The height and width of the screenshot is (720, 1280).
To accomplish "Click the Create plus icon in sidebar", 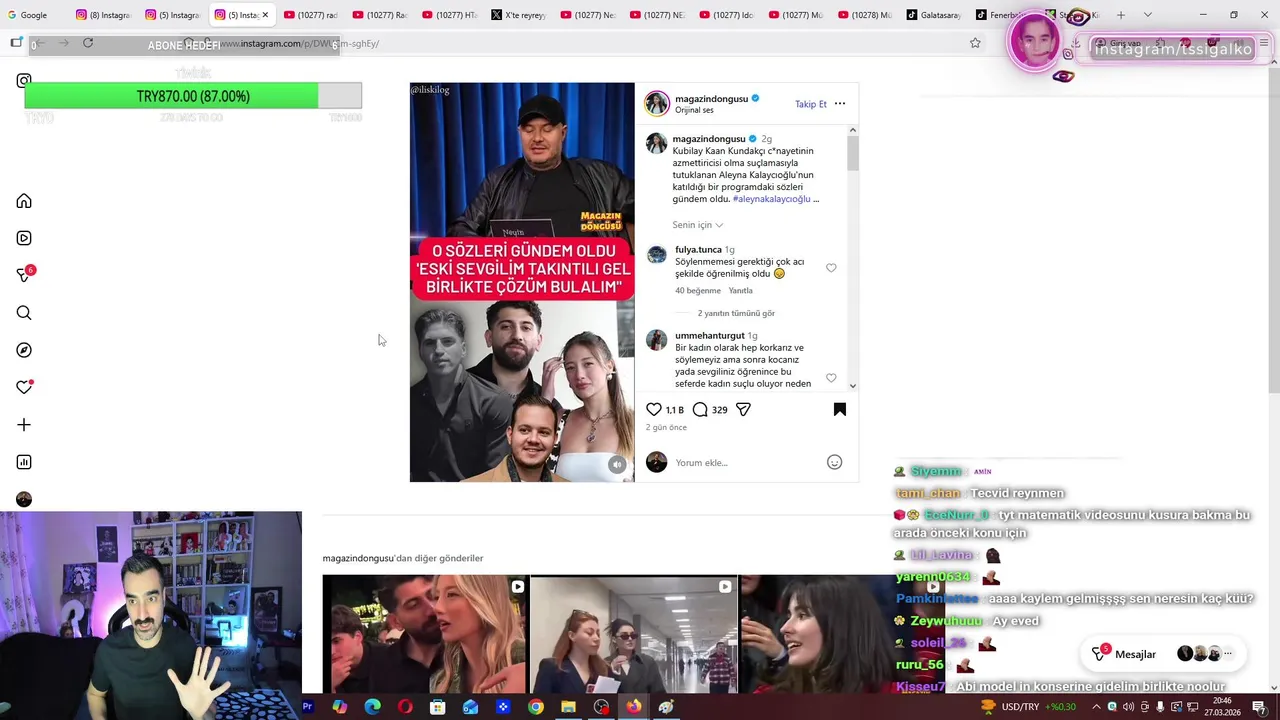I will tap(24, 425).
